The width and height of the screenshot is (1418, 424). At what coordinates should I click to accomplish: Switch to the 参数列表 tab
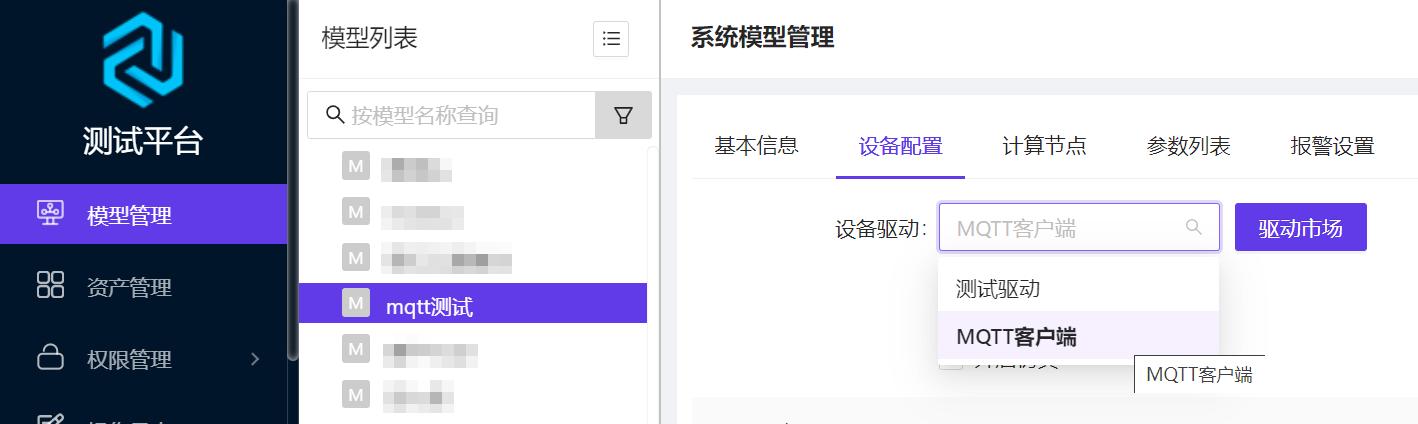point(1188,146)
